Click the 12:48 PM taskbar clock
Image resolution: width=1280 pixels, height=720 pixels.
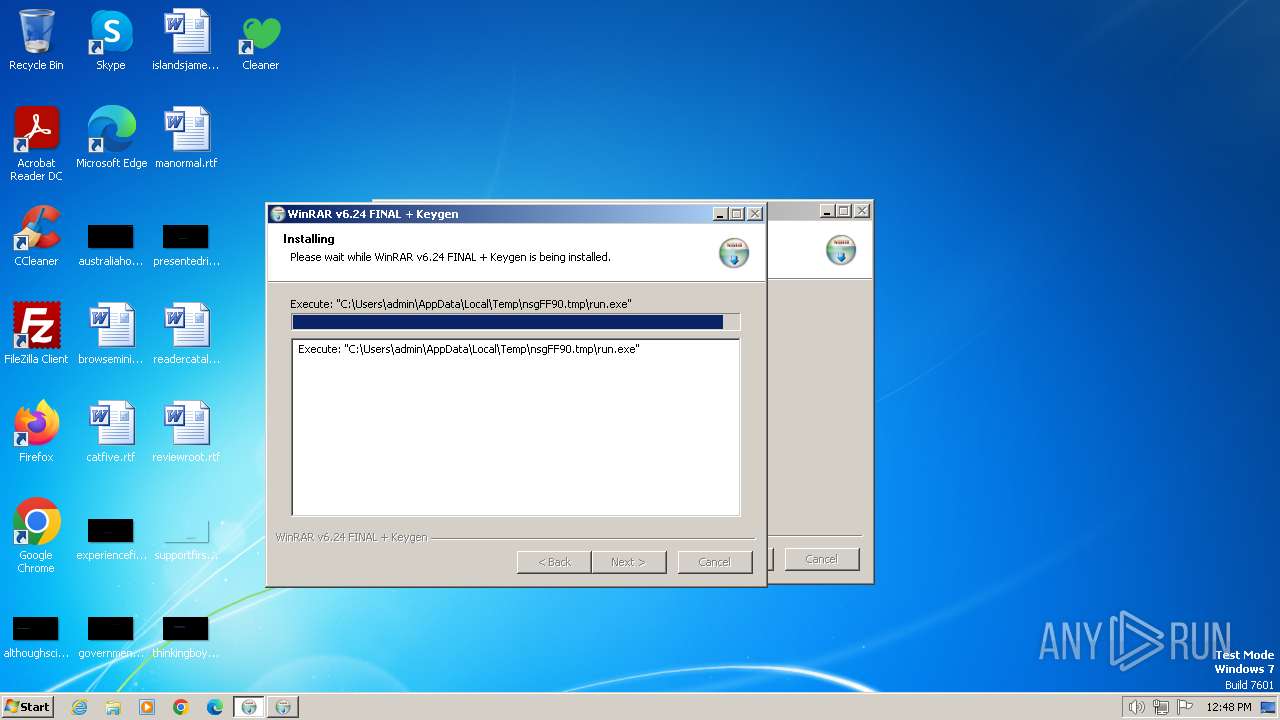pyautogui.click(x=1229, y=707)
